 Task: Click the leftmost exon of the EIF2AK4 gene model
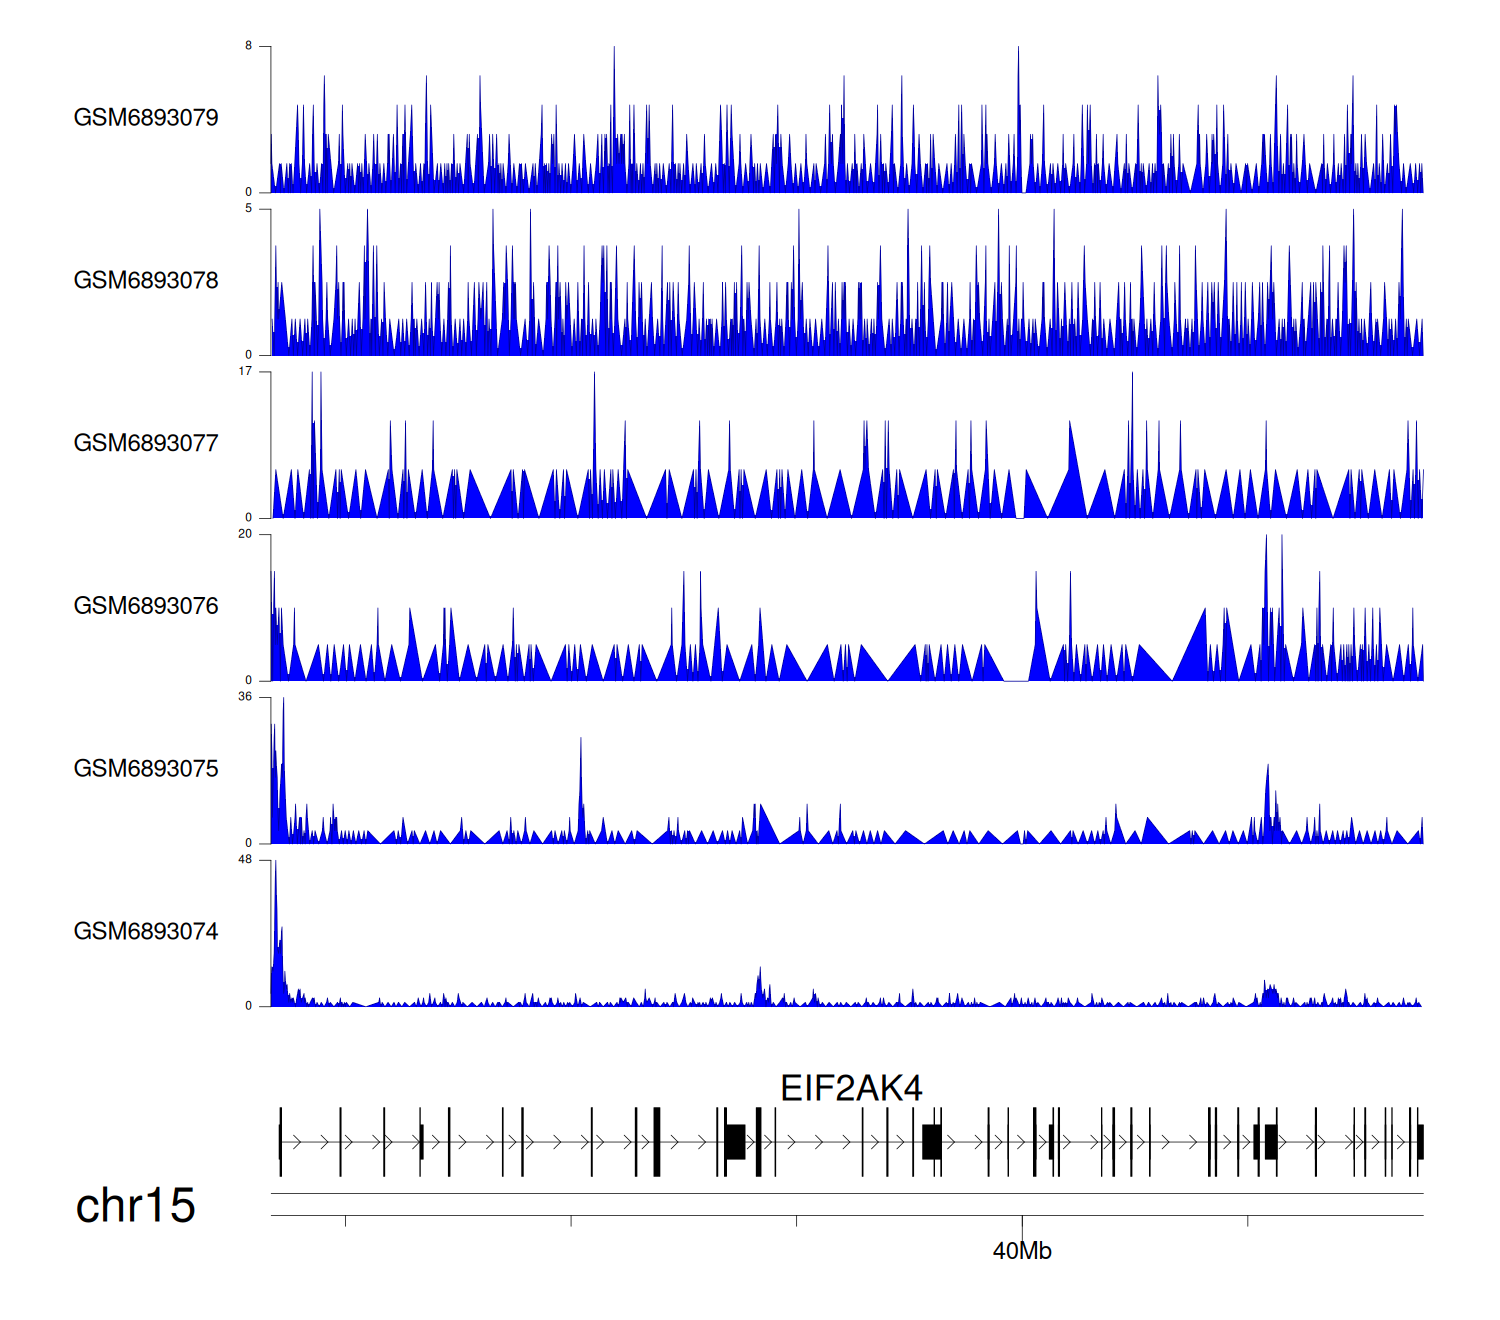(x=280, y=1141)
